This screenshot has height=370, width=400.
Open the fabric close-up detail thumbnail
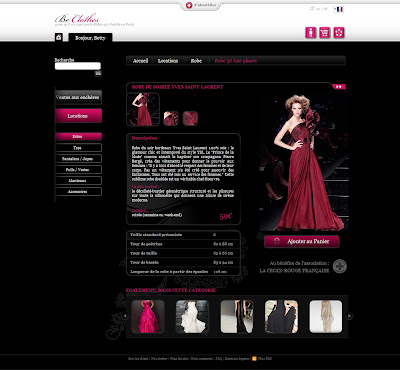coord(190,119)
